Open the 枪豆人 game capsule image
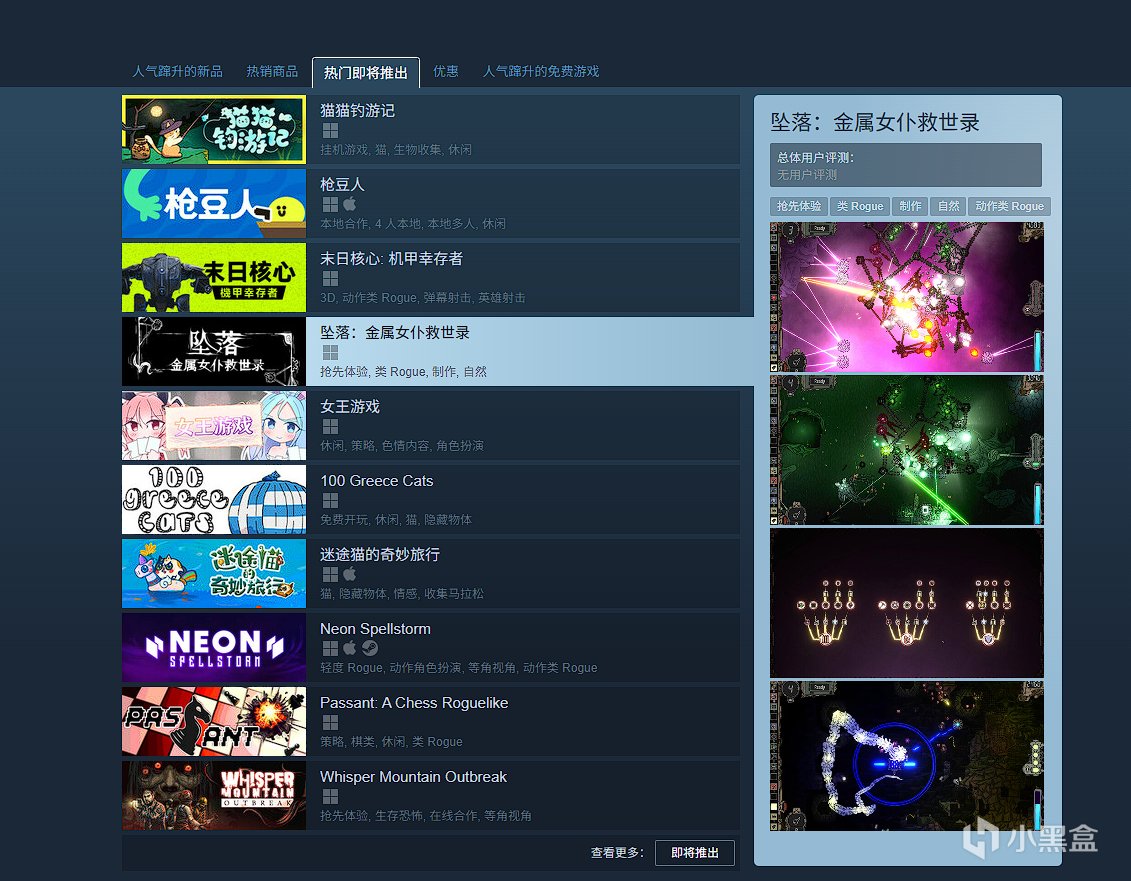This screenshot has height=881, width=1131. tap(214, 203)
